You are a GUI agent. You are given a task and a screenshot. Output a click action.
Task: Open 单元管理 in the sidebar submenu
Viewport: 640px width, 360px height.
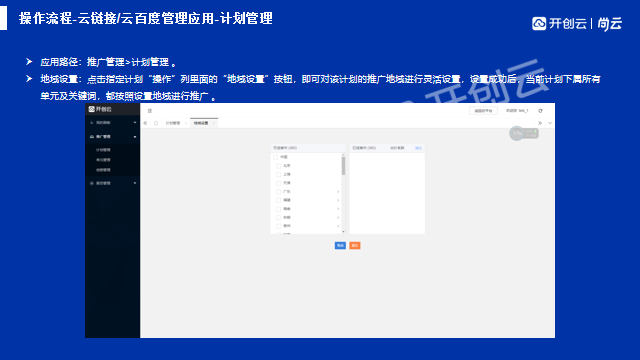point(103,160)
